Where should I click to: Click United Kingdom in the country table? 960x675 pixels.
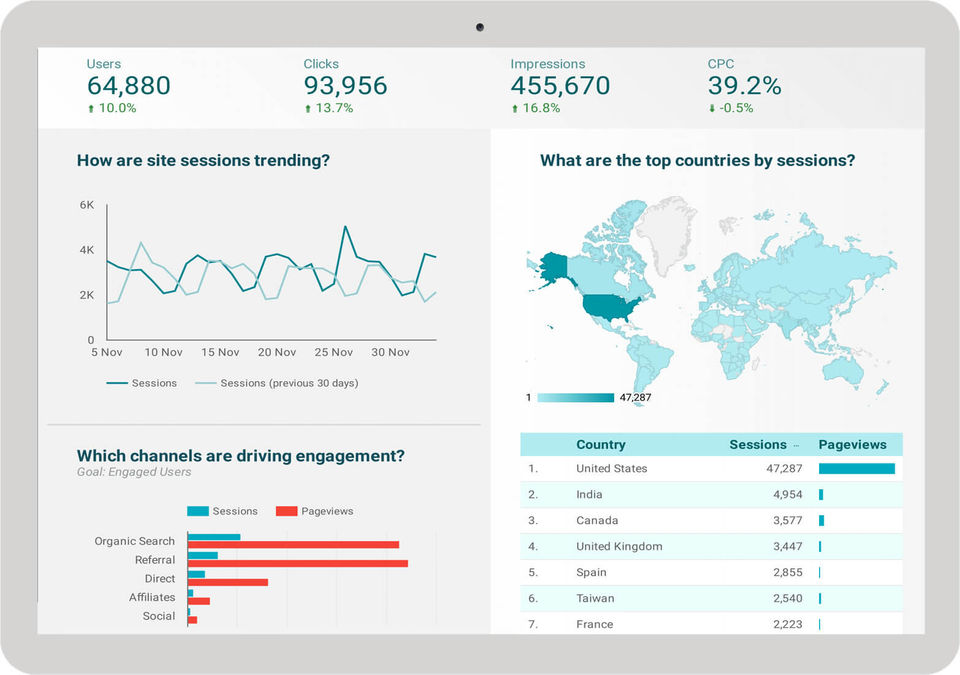click(x=619, y=546)
